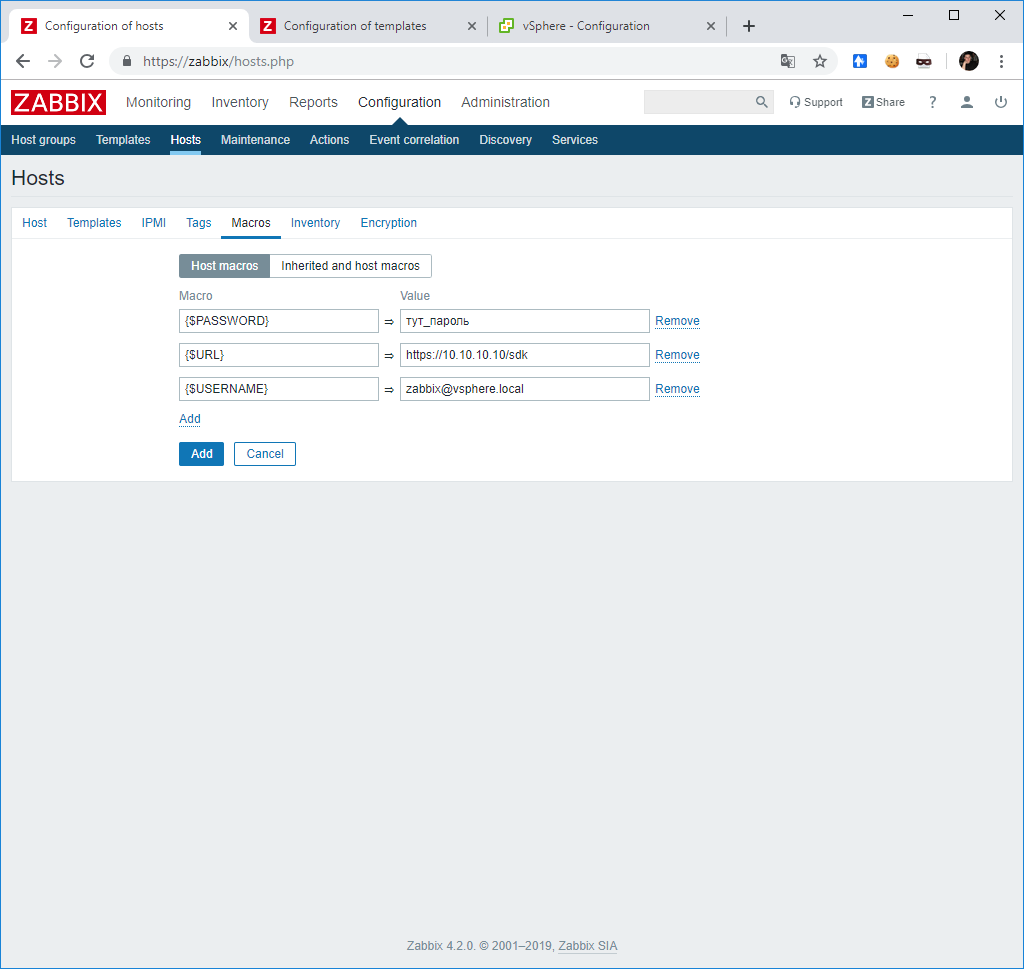Click the Cancel button
This screenshot has width=1024, height=969.
[x=264, y=454]
